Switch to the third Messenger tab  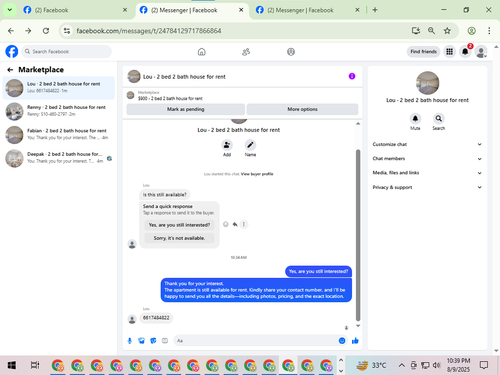pyautogui.click(x=308, y=10)
